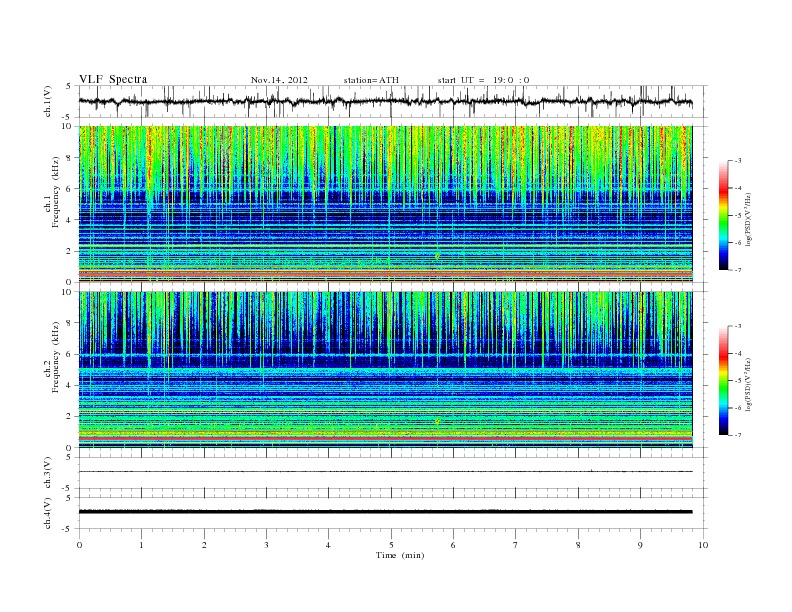Screen dimensions: 792x612
Task: Click the "2" kHz tick of ch.1 spectrogram
Action: click(x=69, y=251)
